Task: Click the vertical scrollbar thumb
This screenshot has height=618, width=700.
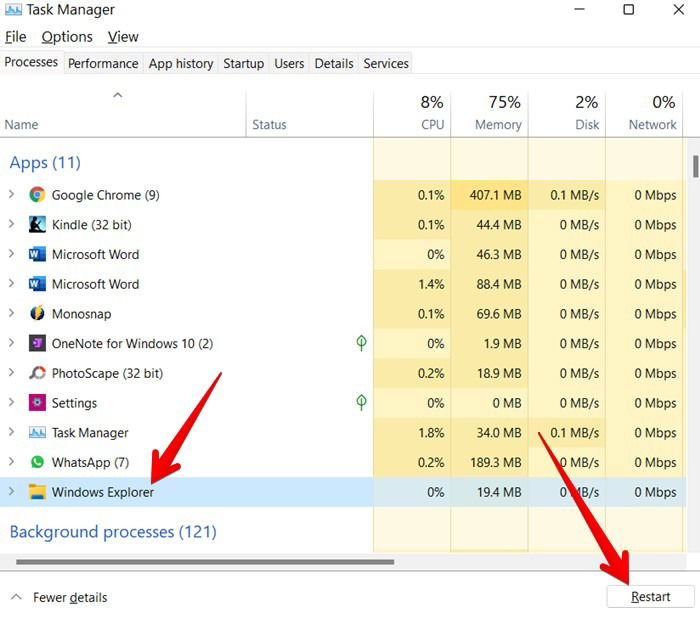Action: 696,166
